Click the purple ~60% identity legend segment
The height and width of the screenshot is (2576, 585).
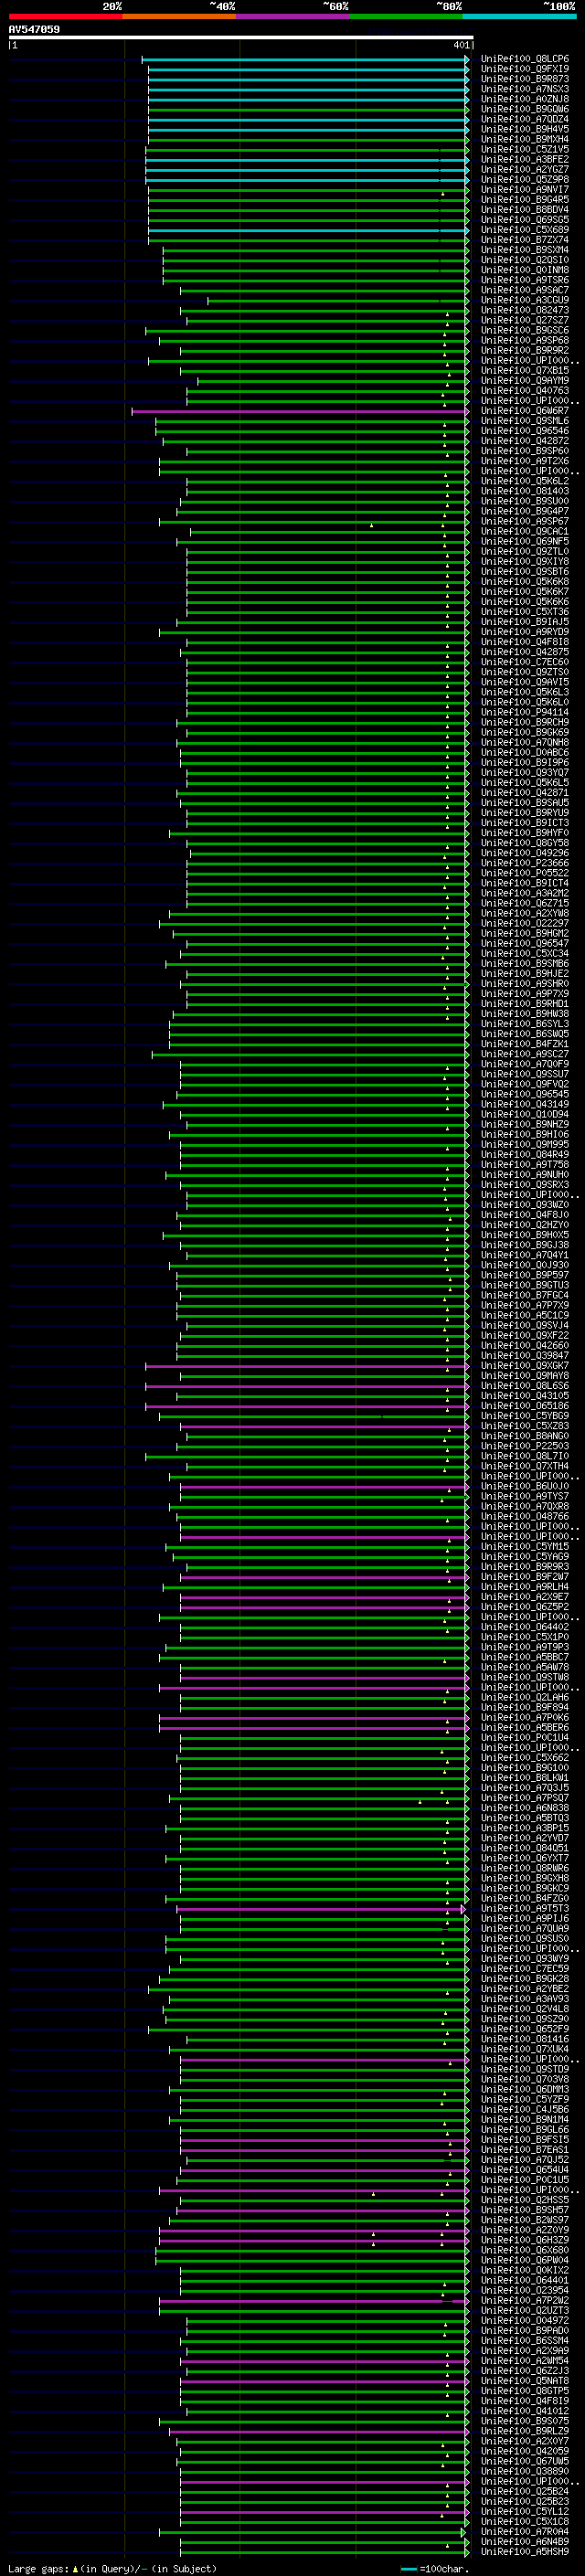[x=293, y=16]
